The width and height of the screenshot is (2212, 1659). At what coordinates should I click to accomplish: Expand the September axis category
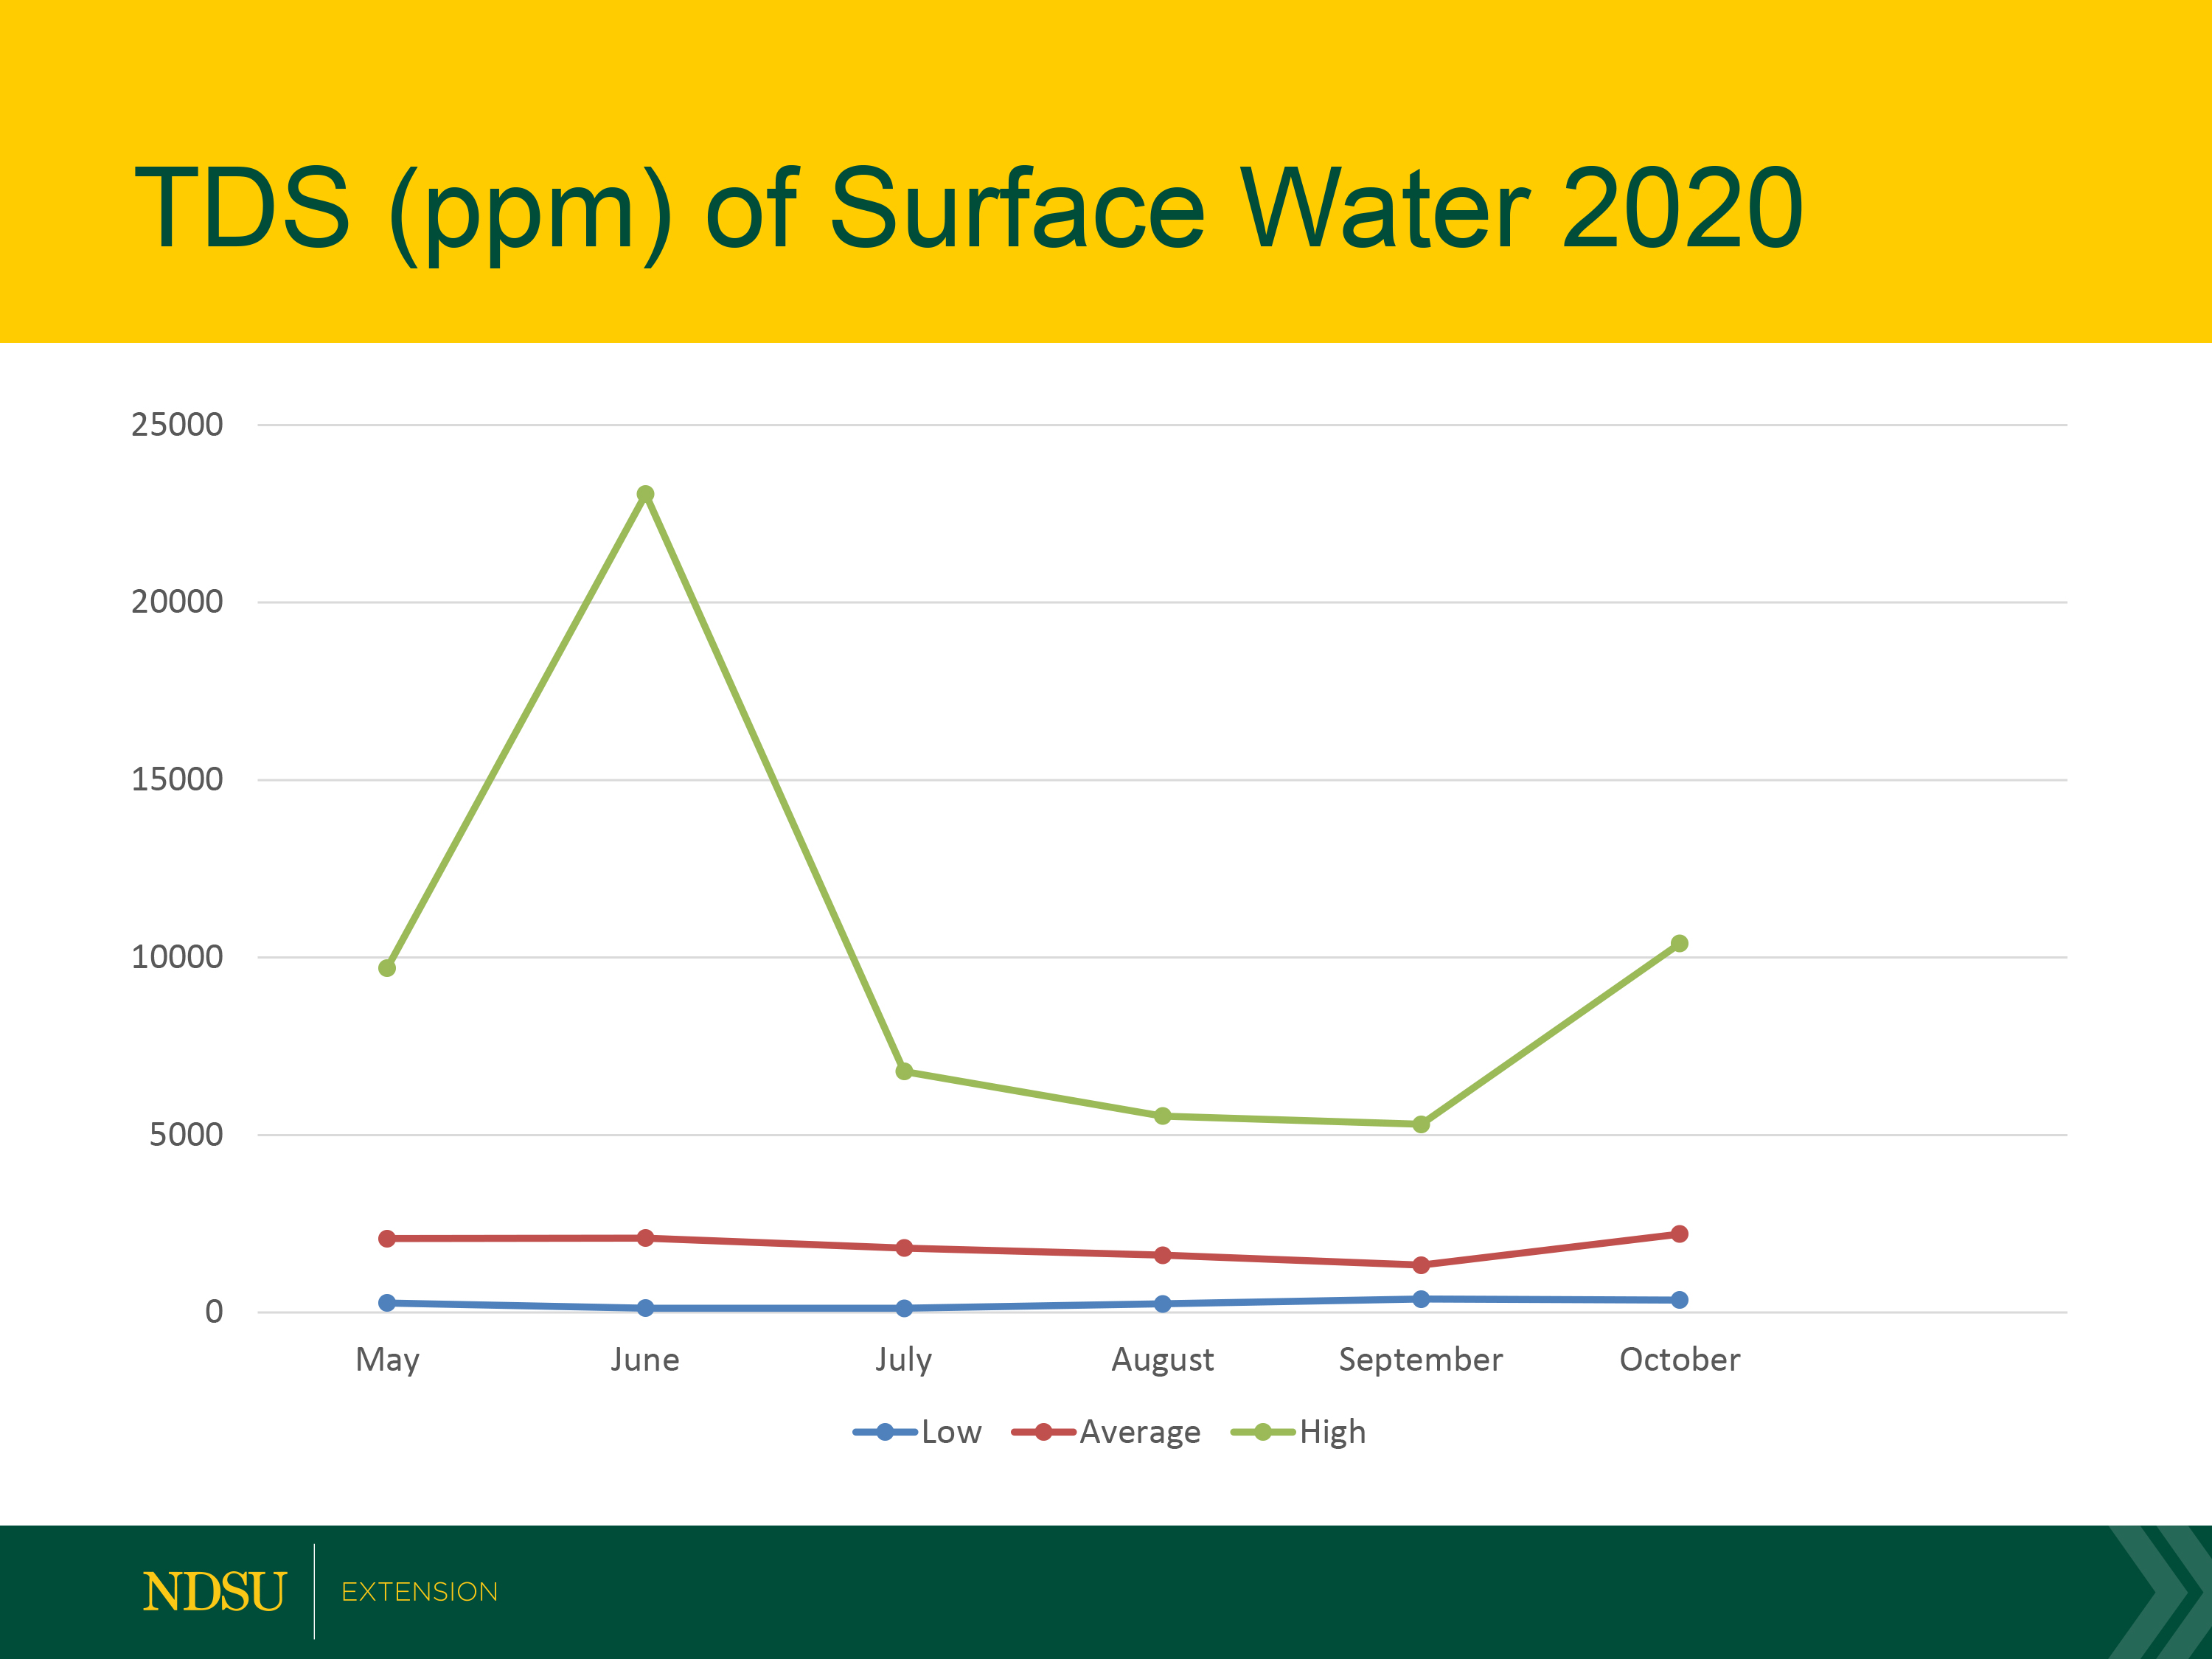click(x=1421, y=1359)
